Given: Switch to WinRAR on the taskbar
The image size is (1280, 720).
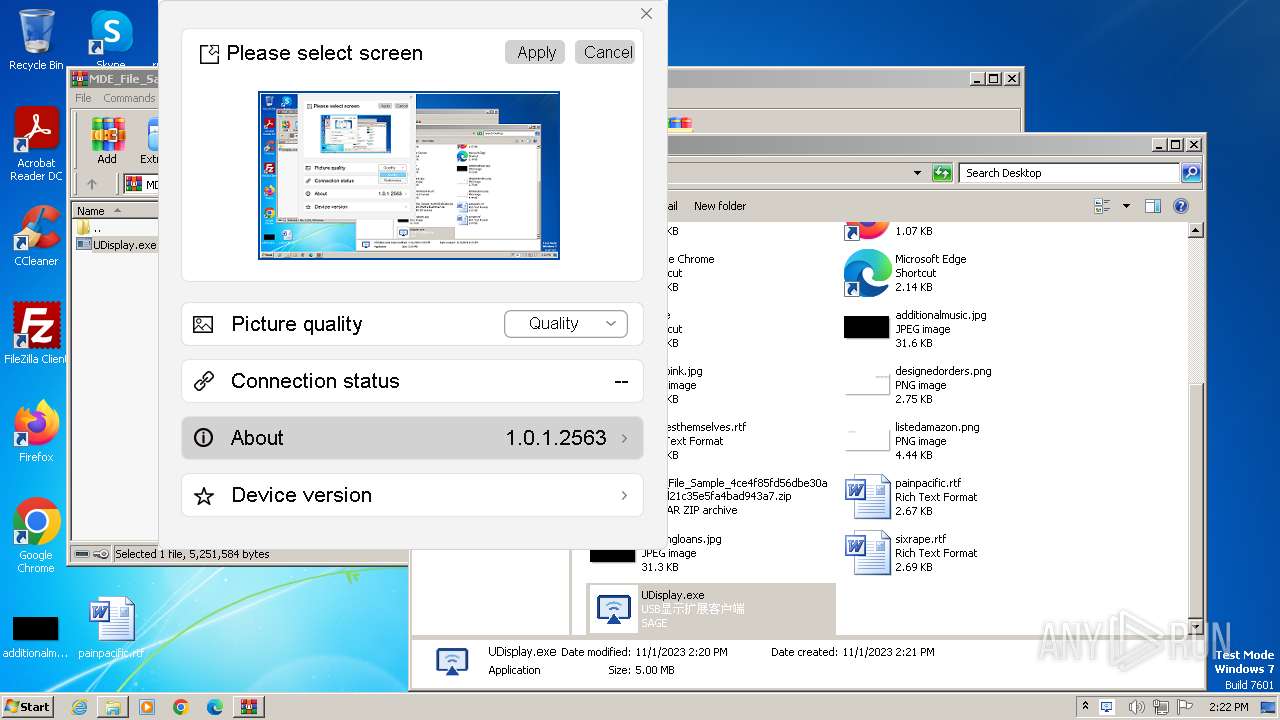Looking at the screenshot, I should tap(249, 707).
